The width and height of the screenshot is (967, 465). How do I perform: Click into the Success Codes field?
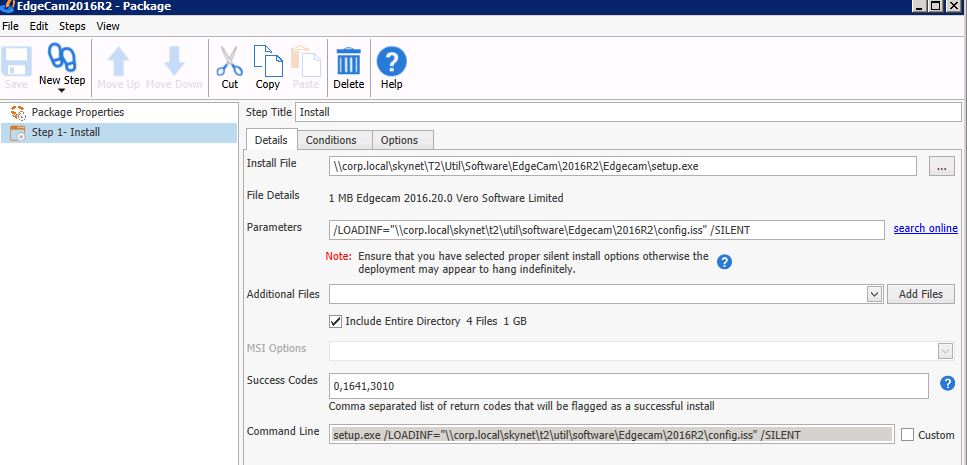tap(630, 385)
